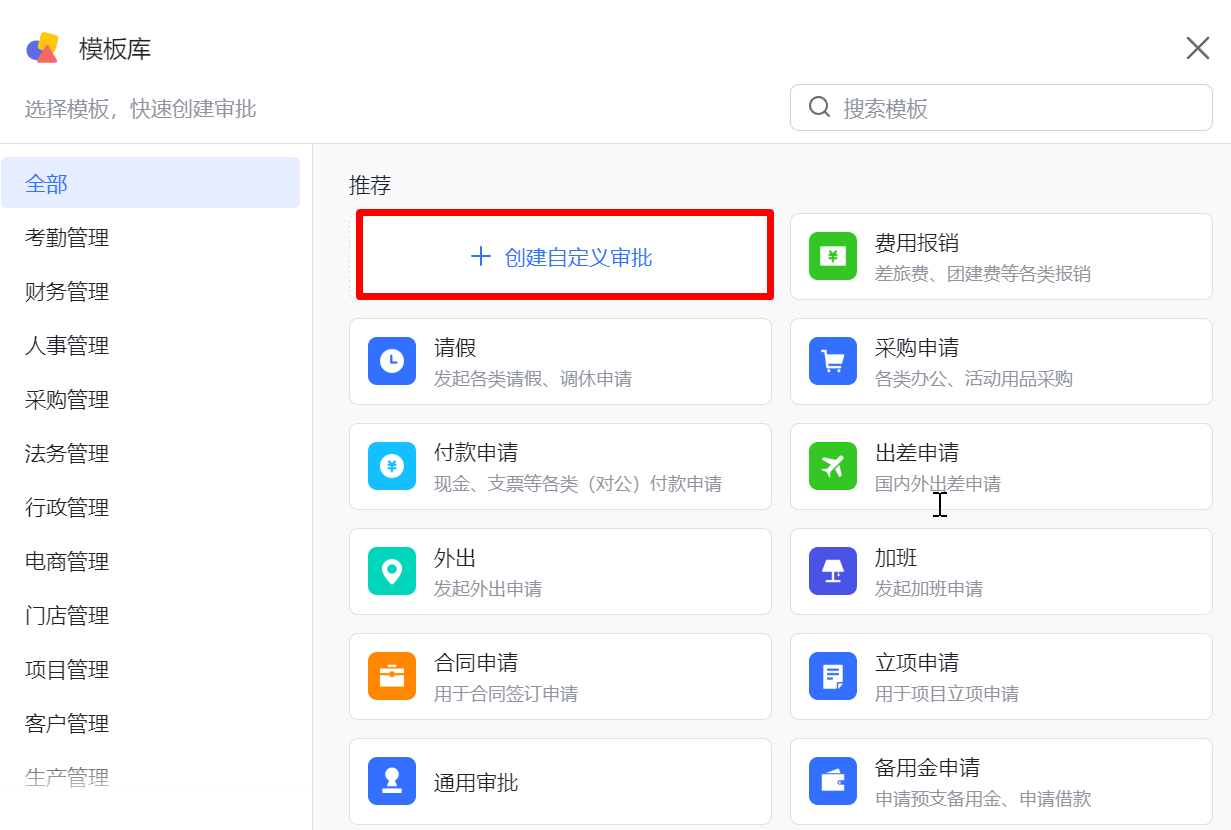Click the location pin icon for 外出

point(392,571)
